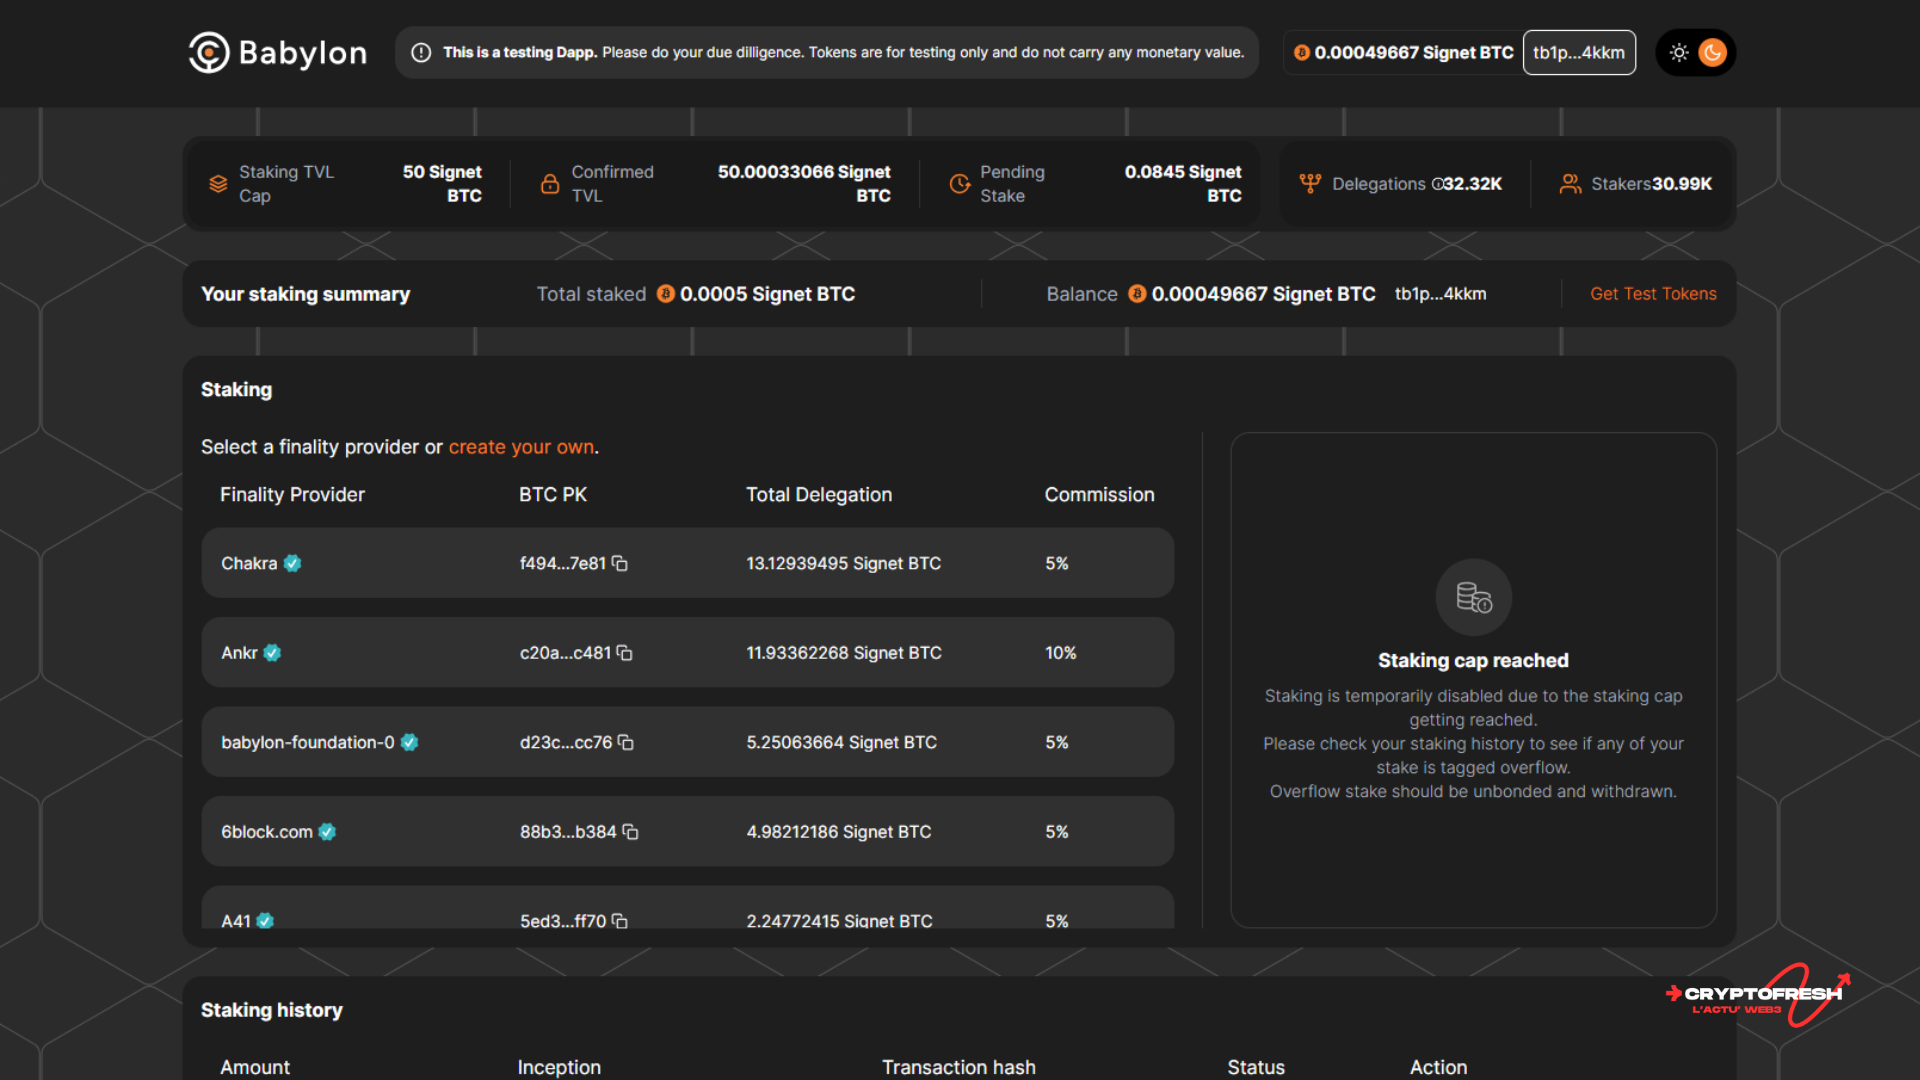
Task: Select Ankr finality provider row
Action: (x=687, y=653)
